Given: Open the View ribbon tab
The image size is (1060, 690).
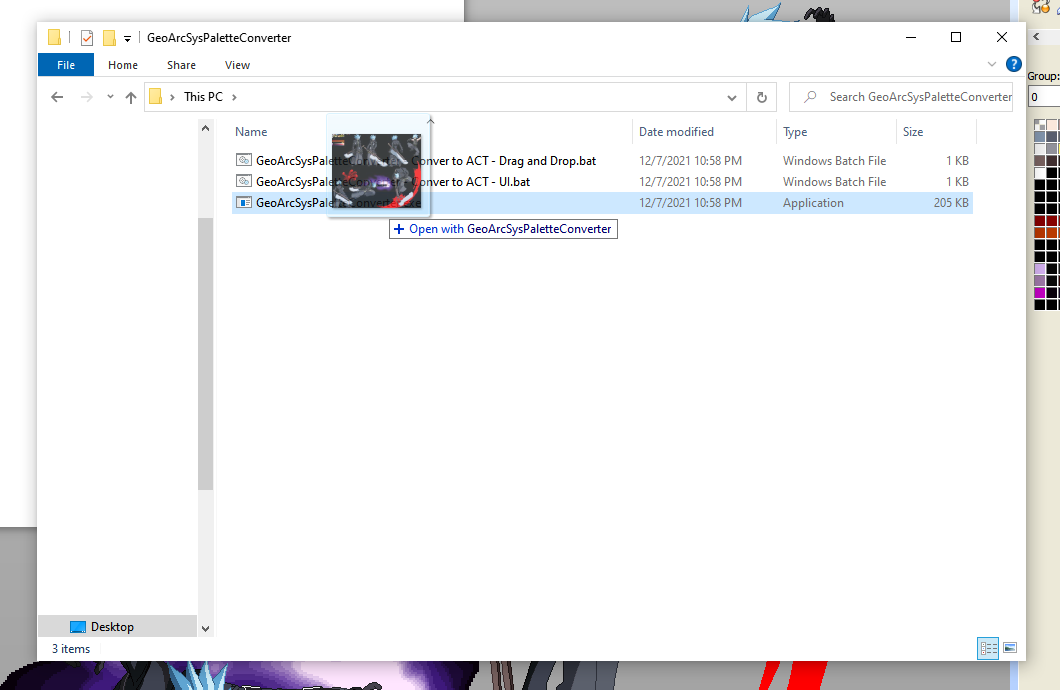Looking at the screenshot, I should 237,65.
